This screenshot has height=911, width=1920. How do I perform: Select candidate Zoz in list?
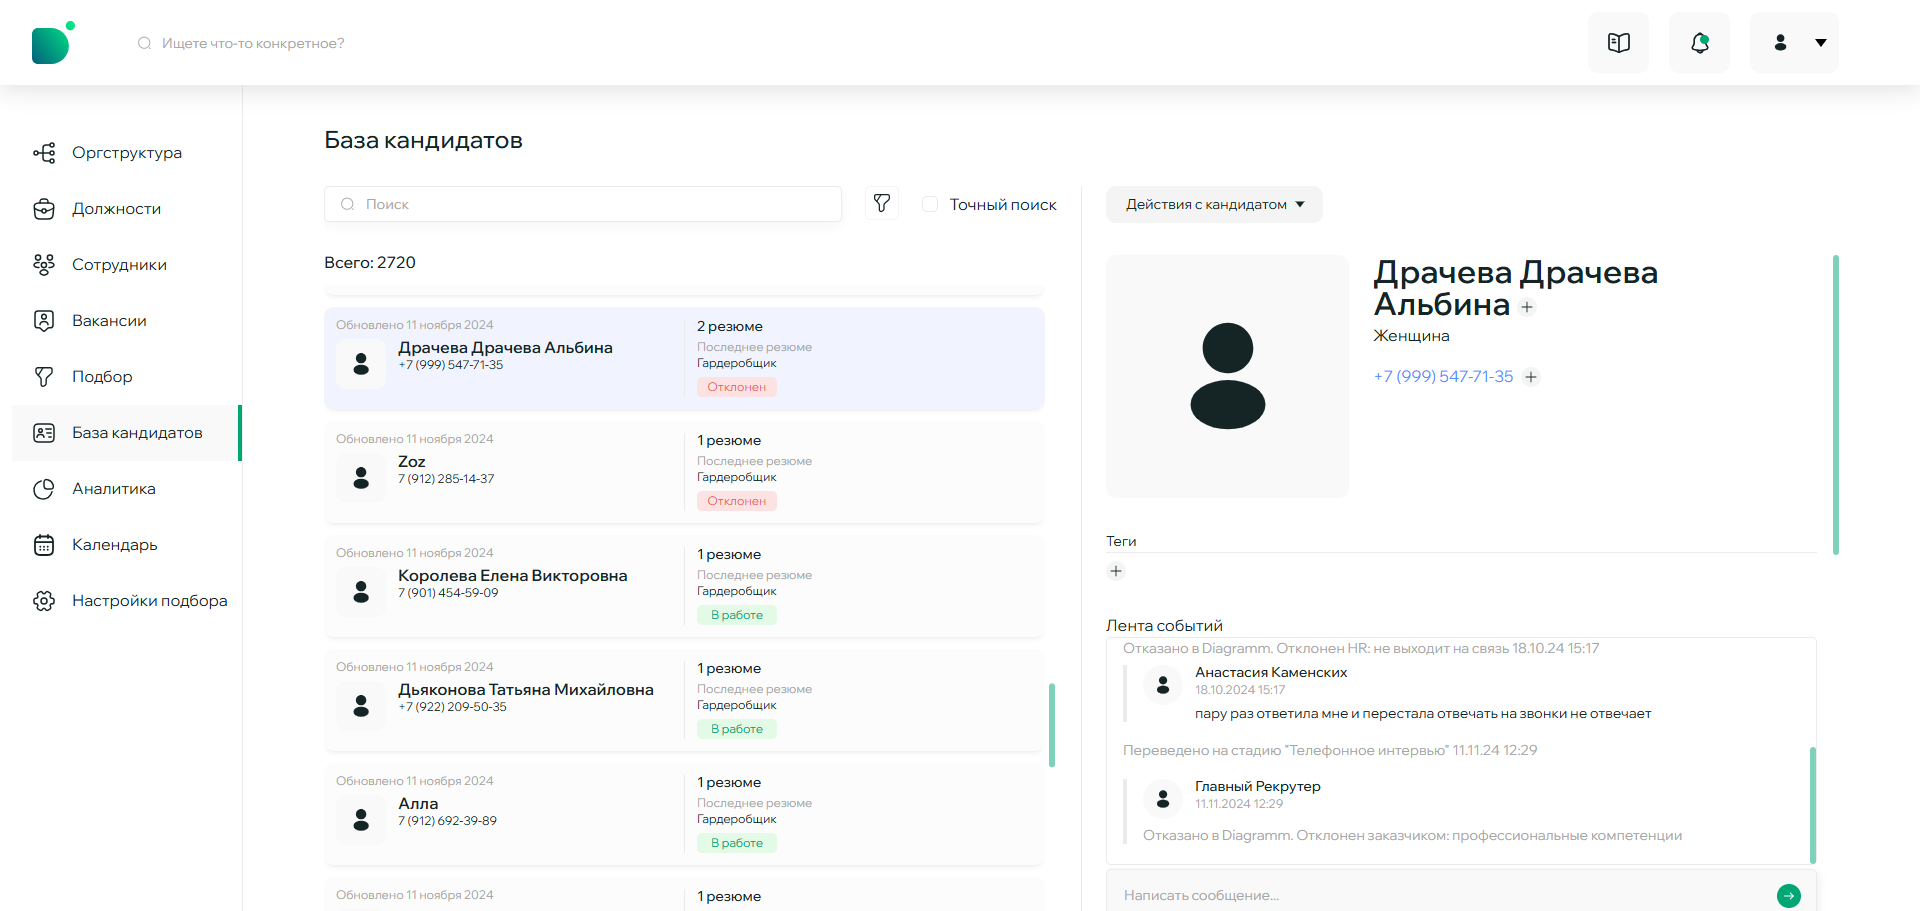(684, 472)
